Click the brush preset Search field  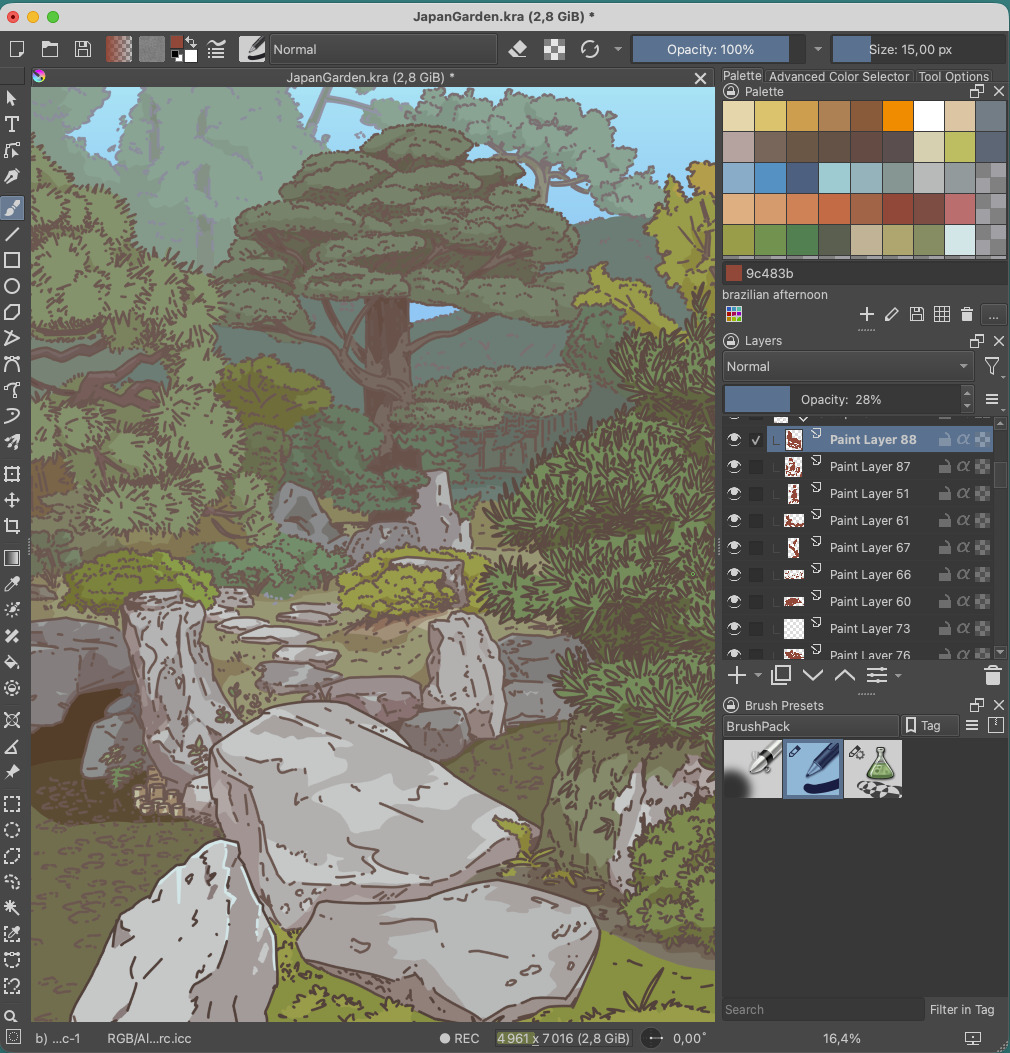pyautogui.click(x=820, y=1009)
